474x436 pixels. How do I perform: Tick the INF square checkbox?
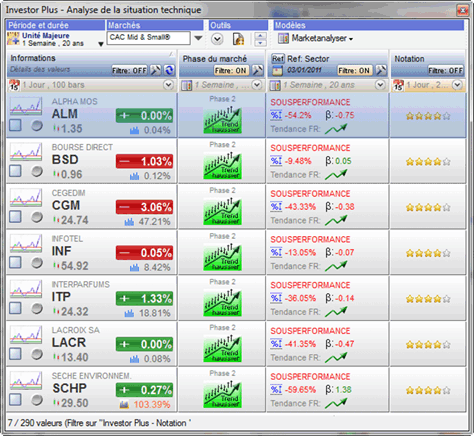[x=15, y=262]
